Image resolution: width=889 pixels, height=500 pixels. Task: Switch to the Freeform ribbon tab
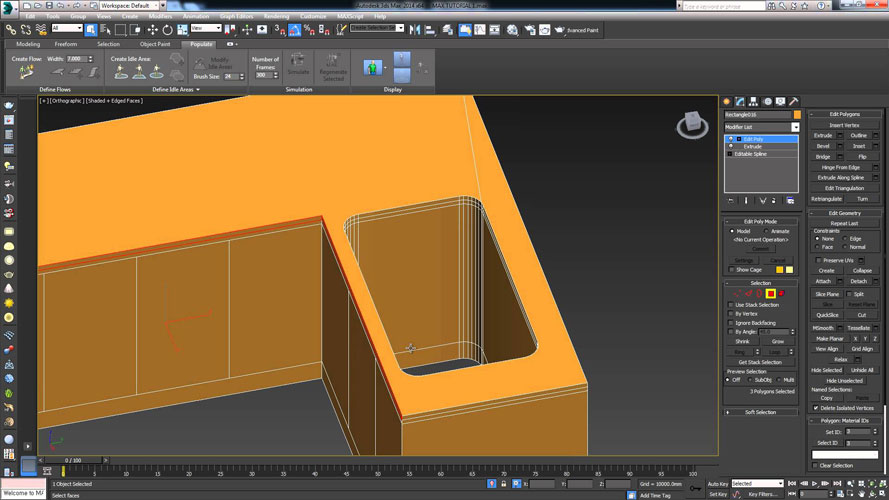pyautogui.click(x=66, y=44)
